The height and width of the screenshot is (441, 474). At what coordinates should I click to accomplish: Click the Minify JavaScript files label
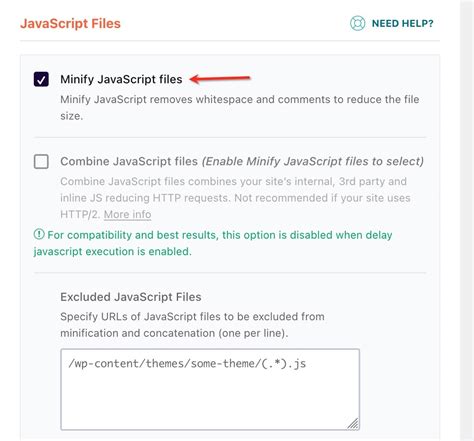(121, 79)
